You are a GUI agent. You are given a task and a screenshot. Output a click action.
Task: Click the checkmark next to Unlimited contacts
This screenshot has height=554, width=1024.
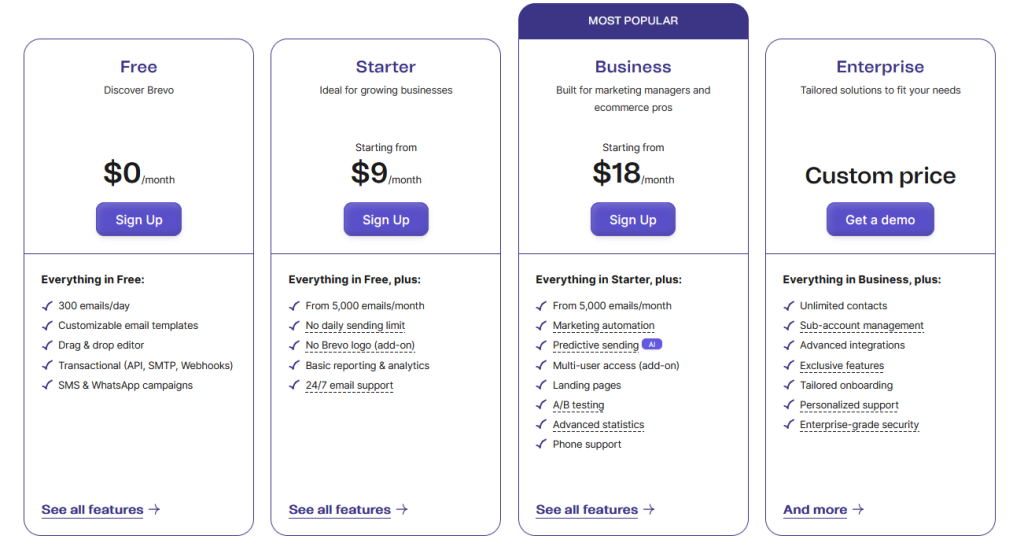coord(788,306)
